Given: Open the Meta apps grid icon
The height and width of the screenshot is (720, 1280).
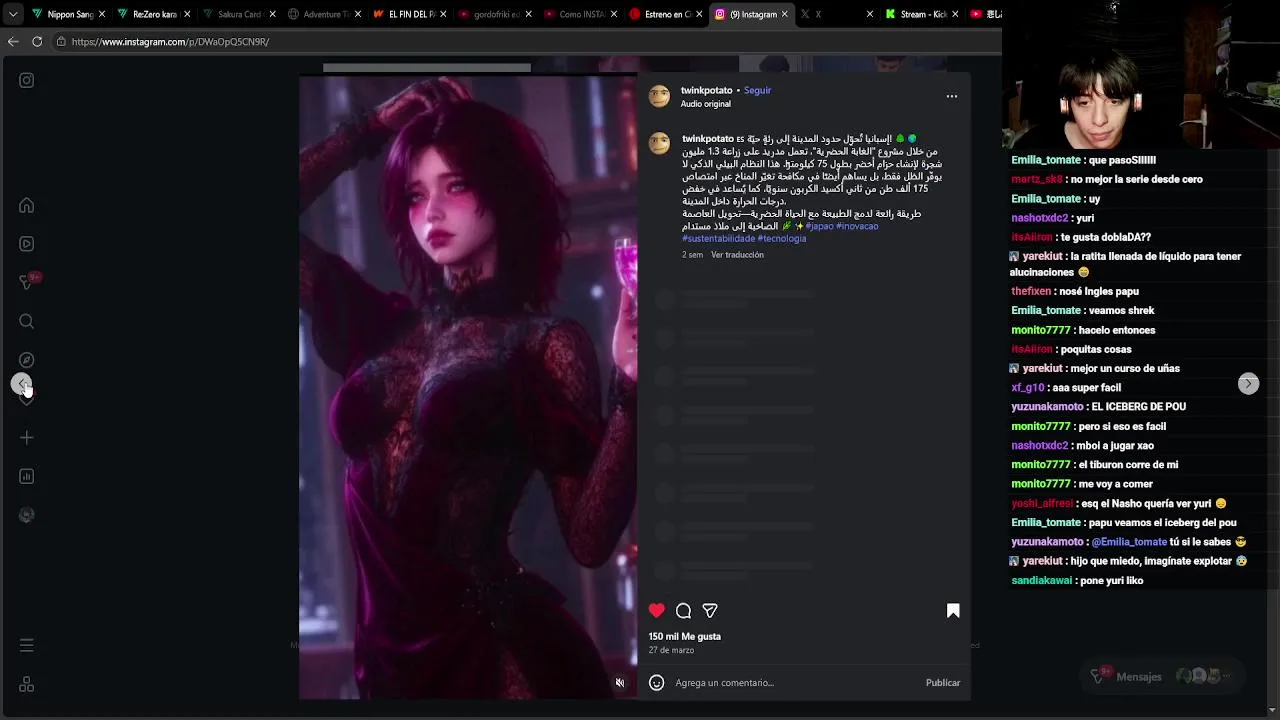Looking at the screenshot, I should (27, 685).
